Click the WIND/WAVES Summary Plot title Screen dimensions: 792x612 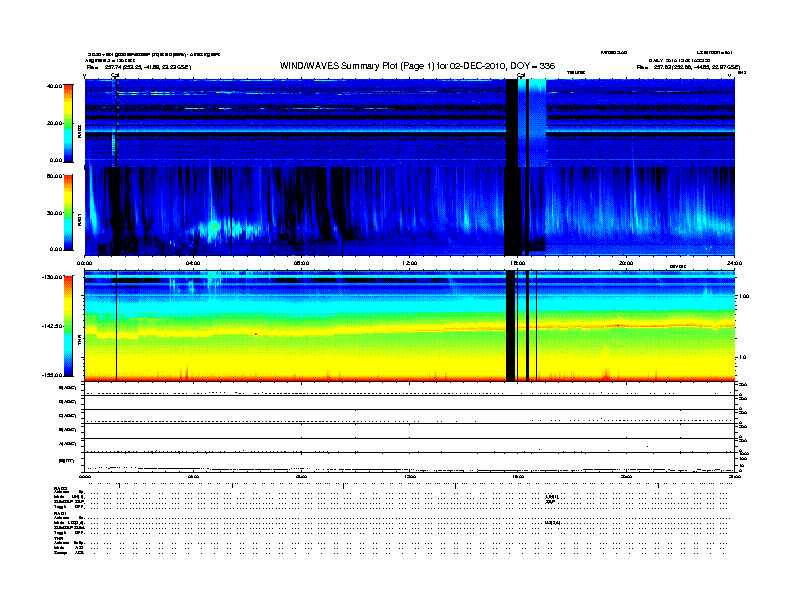click(x=417, y=66)
